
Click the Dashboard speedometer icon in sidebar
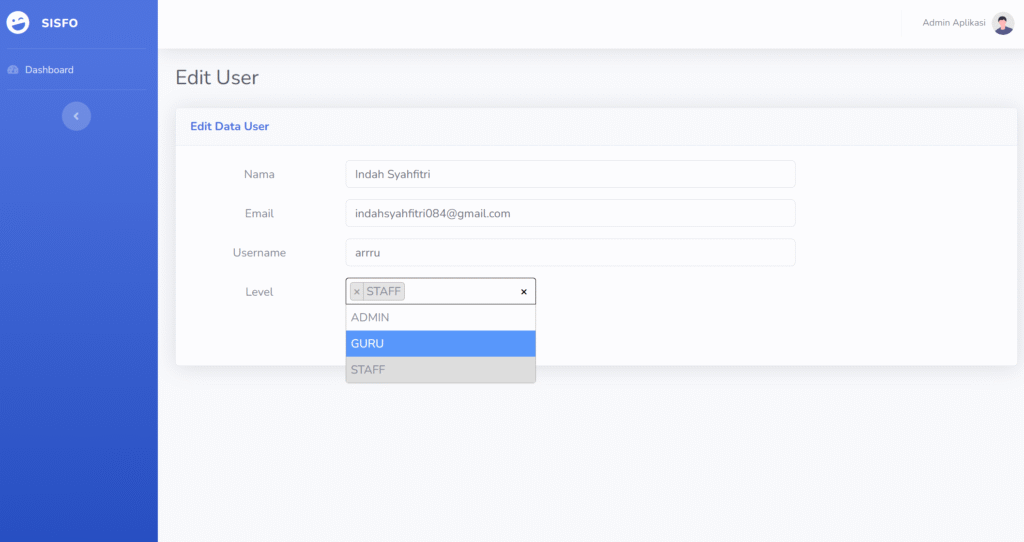pyautogui.click(x=13, y=70)
